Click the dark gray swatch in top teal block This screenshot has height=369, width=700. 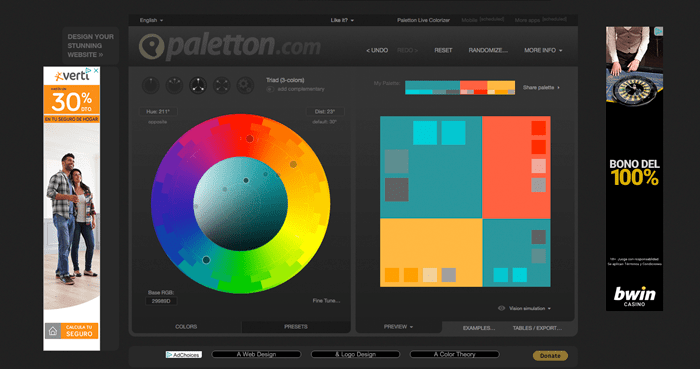point(396,190)
